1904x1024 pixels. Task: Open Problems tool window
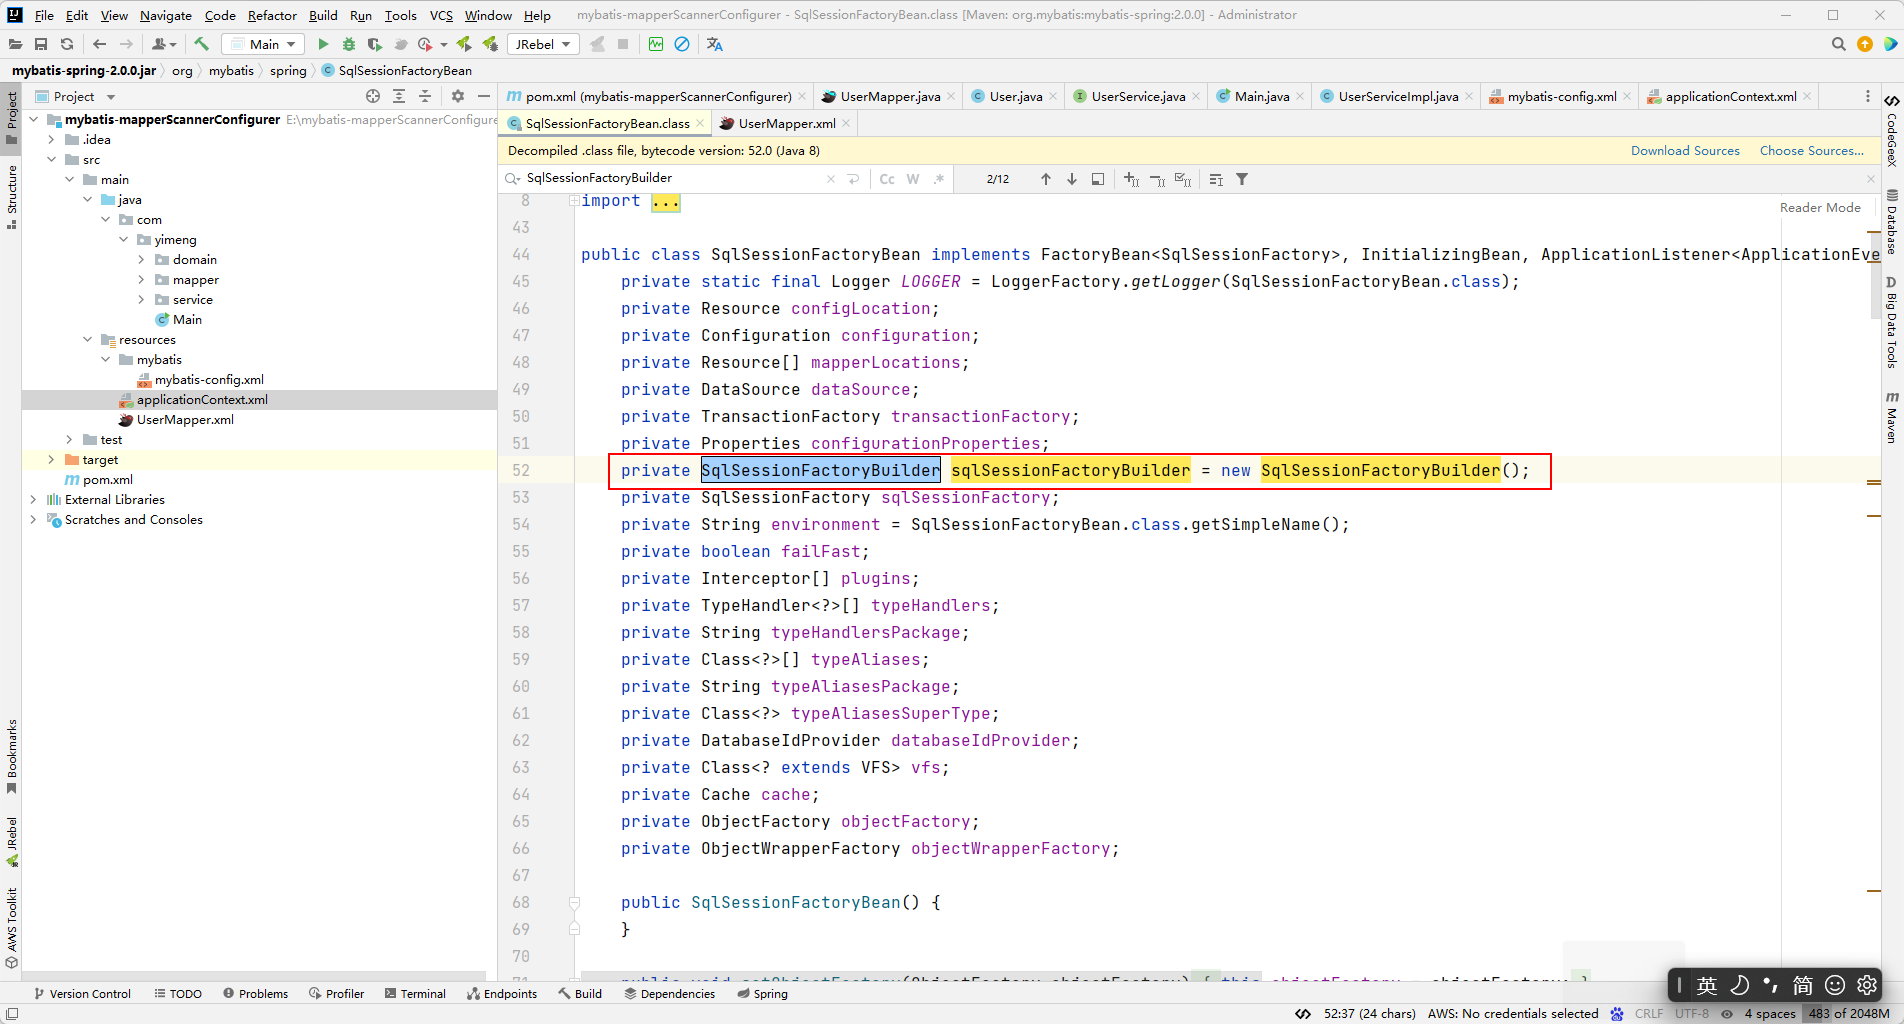255,993
